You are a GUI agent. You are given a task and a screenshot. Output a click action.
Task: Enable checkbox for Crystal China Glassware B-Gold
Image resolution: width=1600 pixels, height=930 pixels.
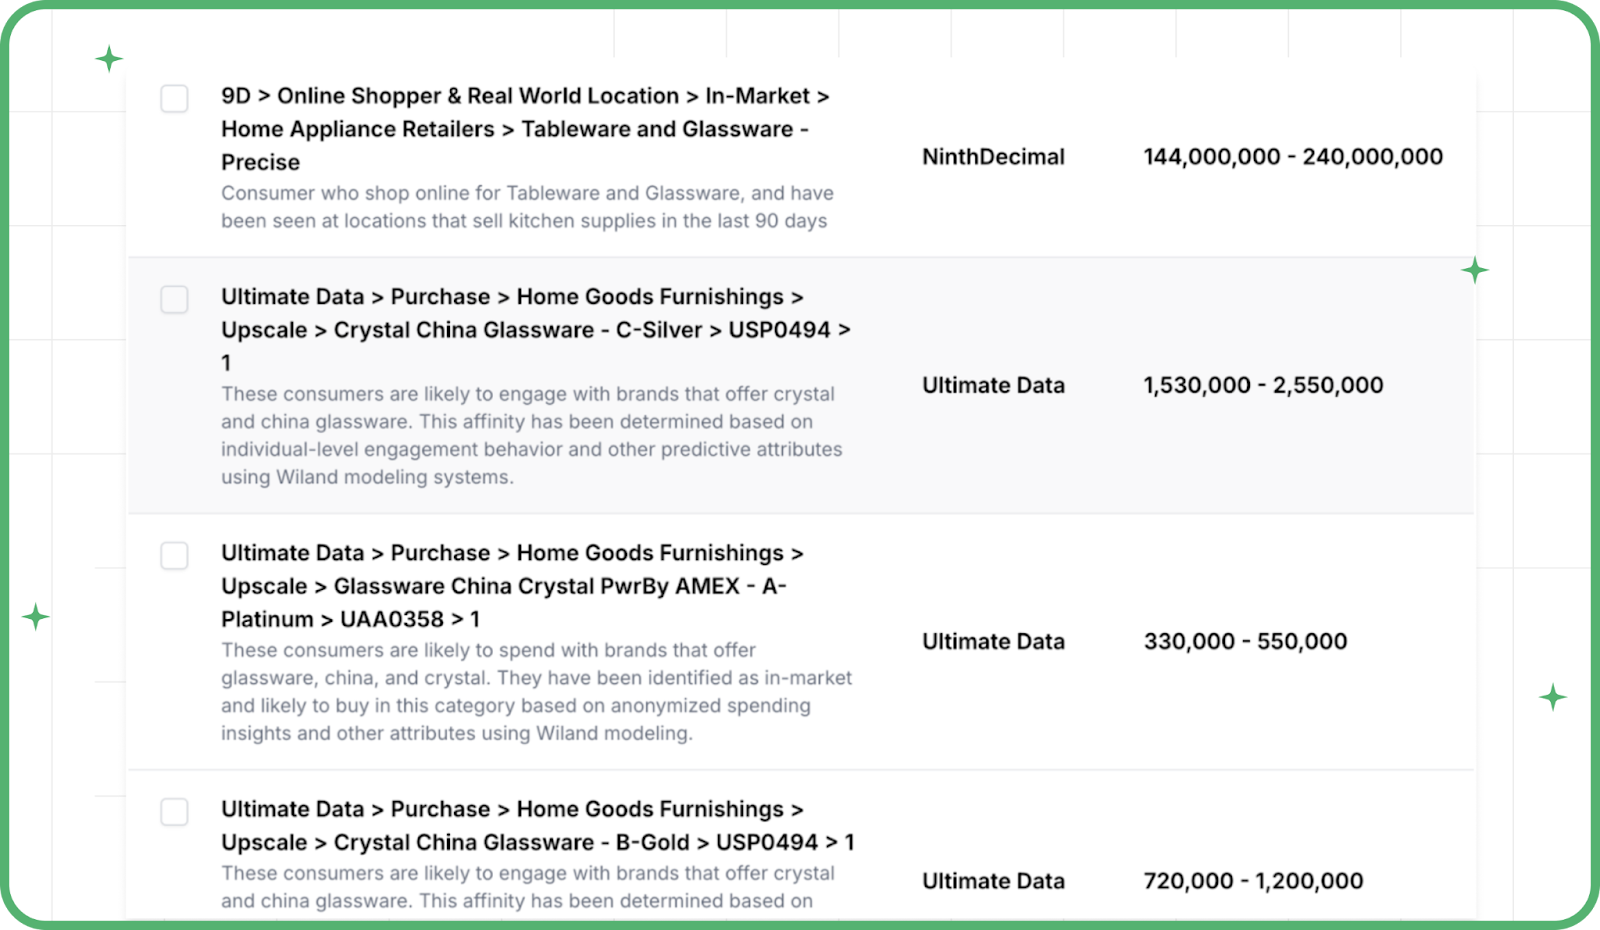pyautogui.click(x=174, y=811)
